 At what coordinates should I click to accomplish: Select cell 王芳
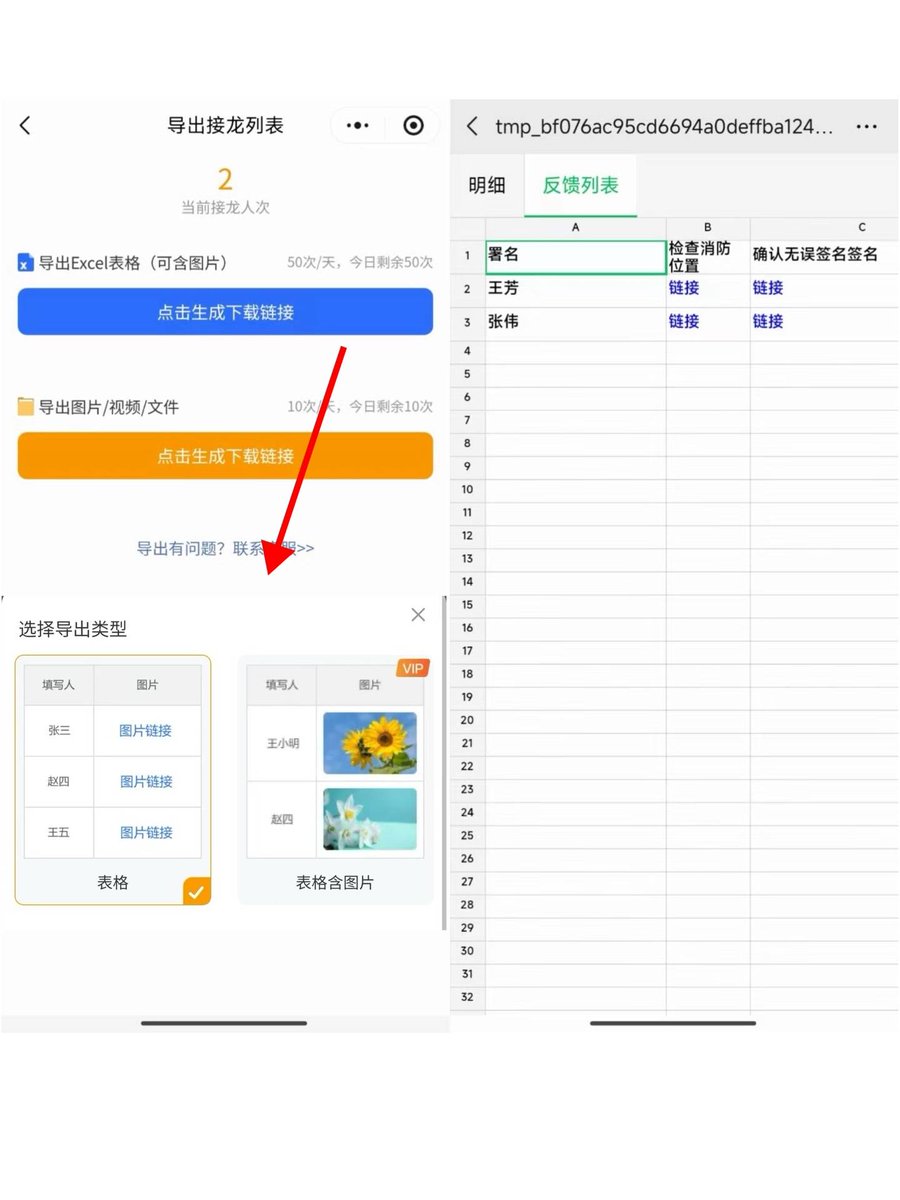tap(576, 289)
